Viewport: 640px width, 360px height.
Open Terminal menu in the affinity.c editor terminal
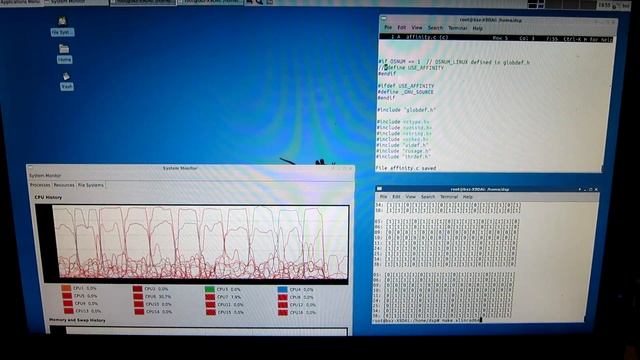point(458,28)
